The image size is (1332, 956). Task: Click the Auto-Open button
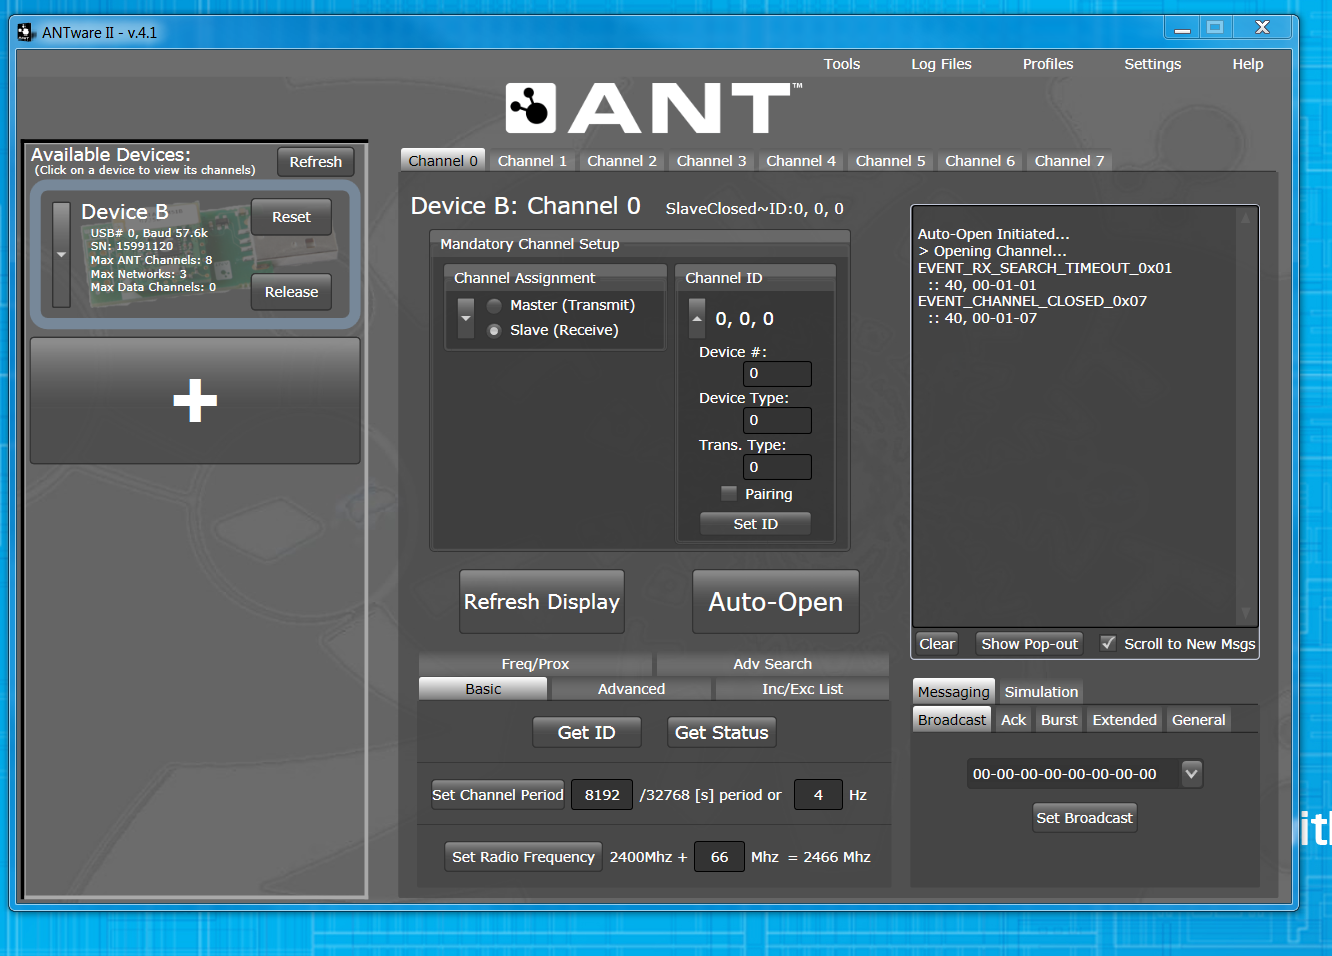(776, 602)
